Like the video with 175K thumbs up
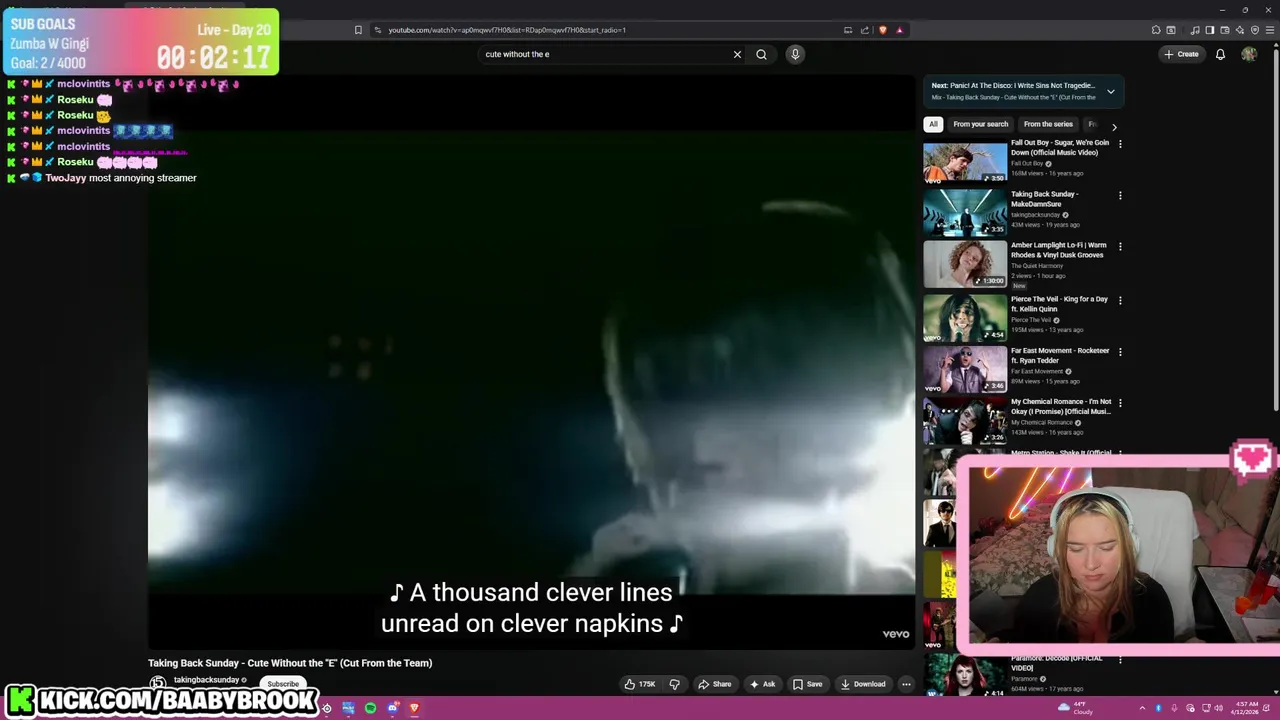 pos(640,684)
